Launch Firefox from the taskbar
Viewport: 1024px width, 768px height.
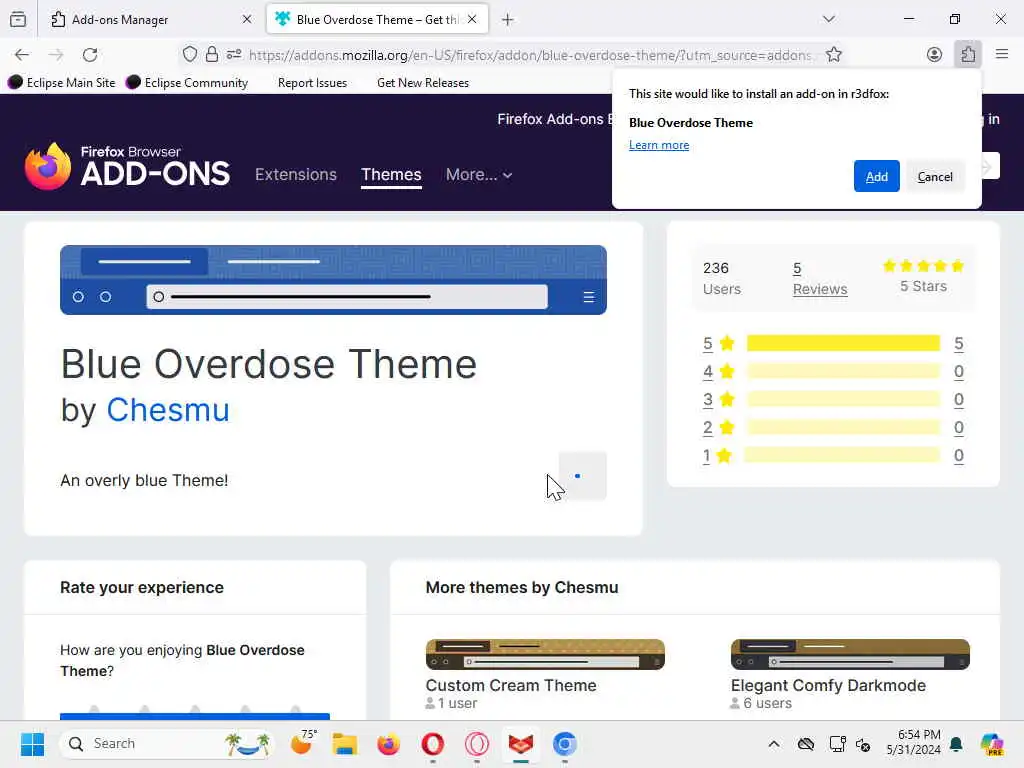tap(389, 744)
